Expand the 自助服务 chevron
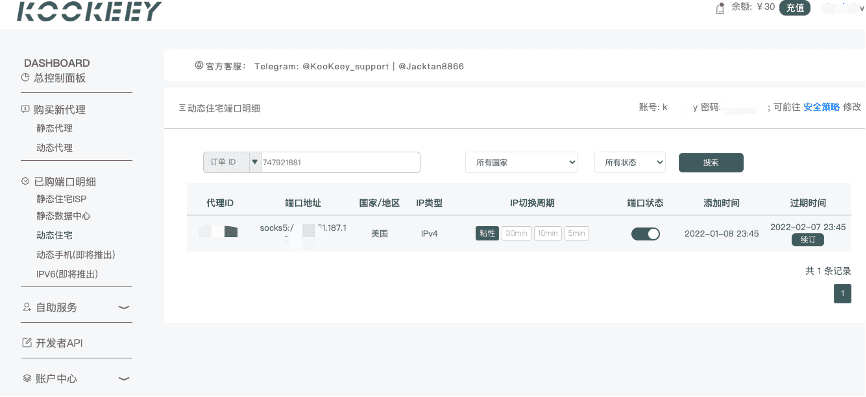The width and height of the screenshot is (866, 397). (x=124, y=308)
